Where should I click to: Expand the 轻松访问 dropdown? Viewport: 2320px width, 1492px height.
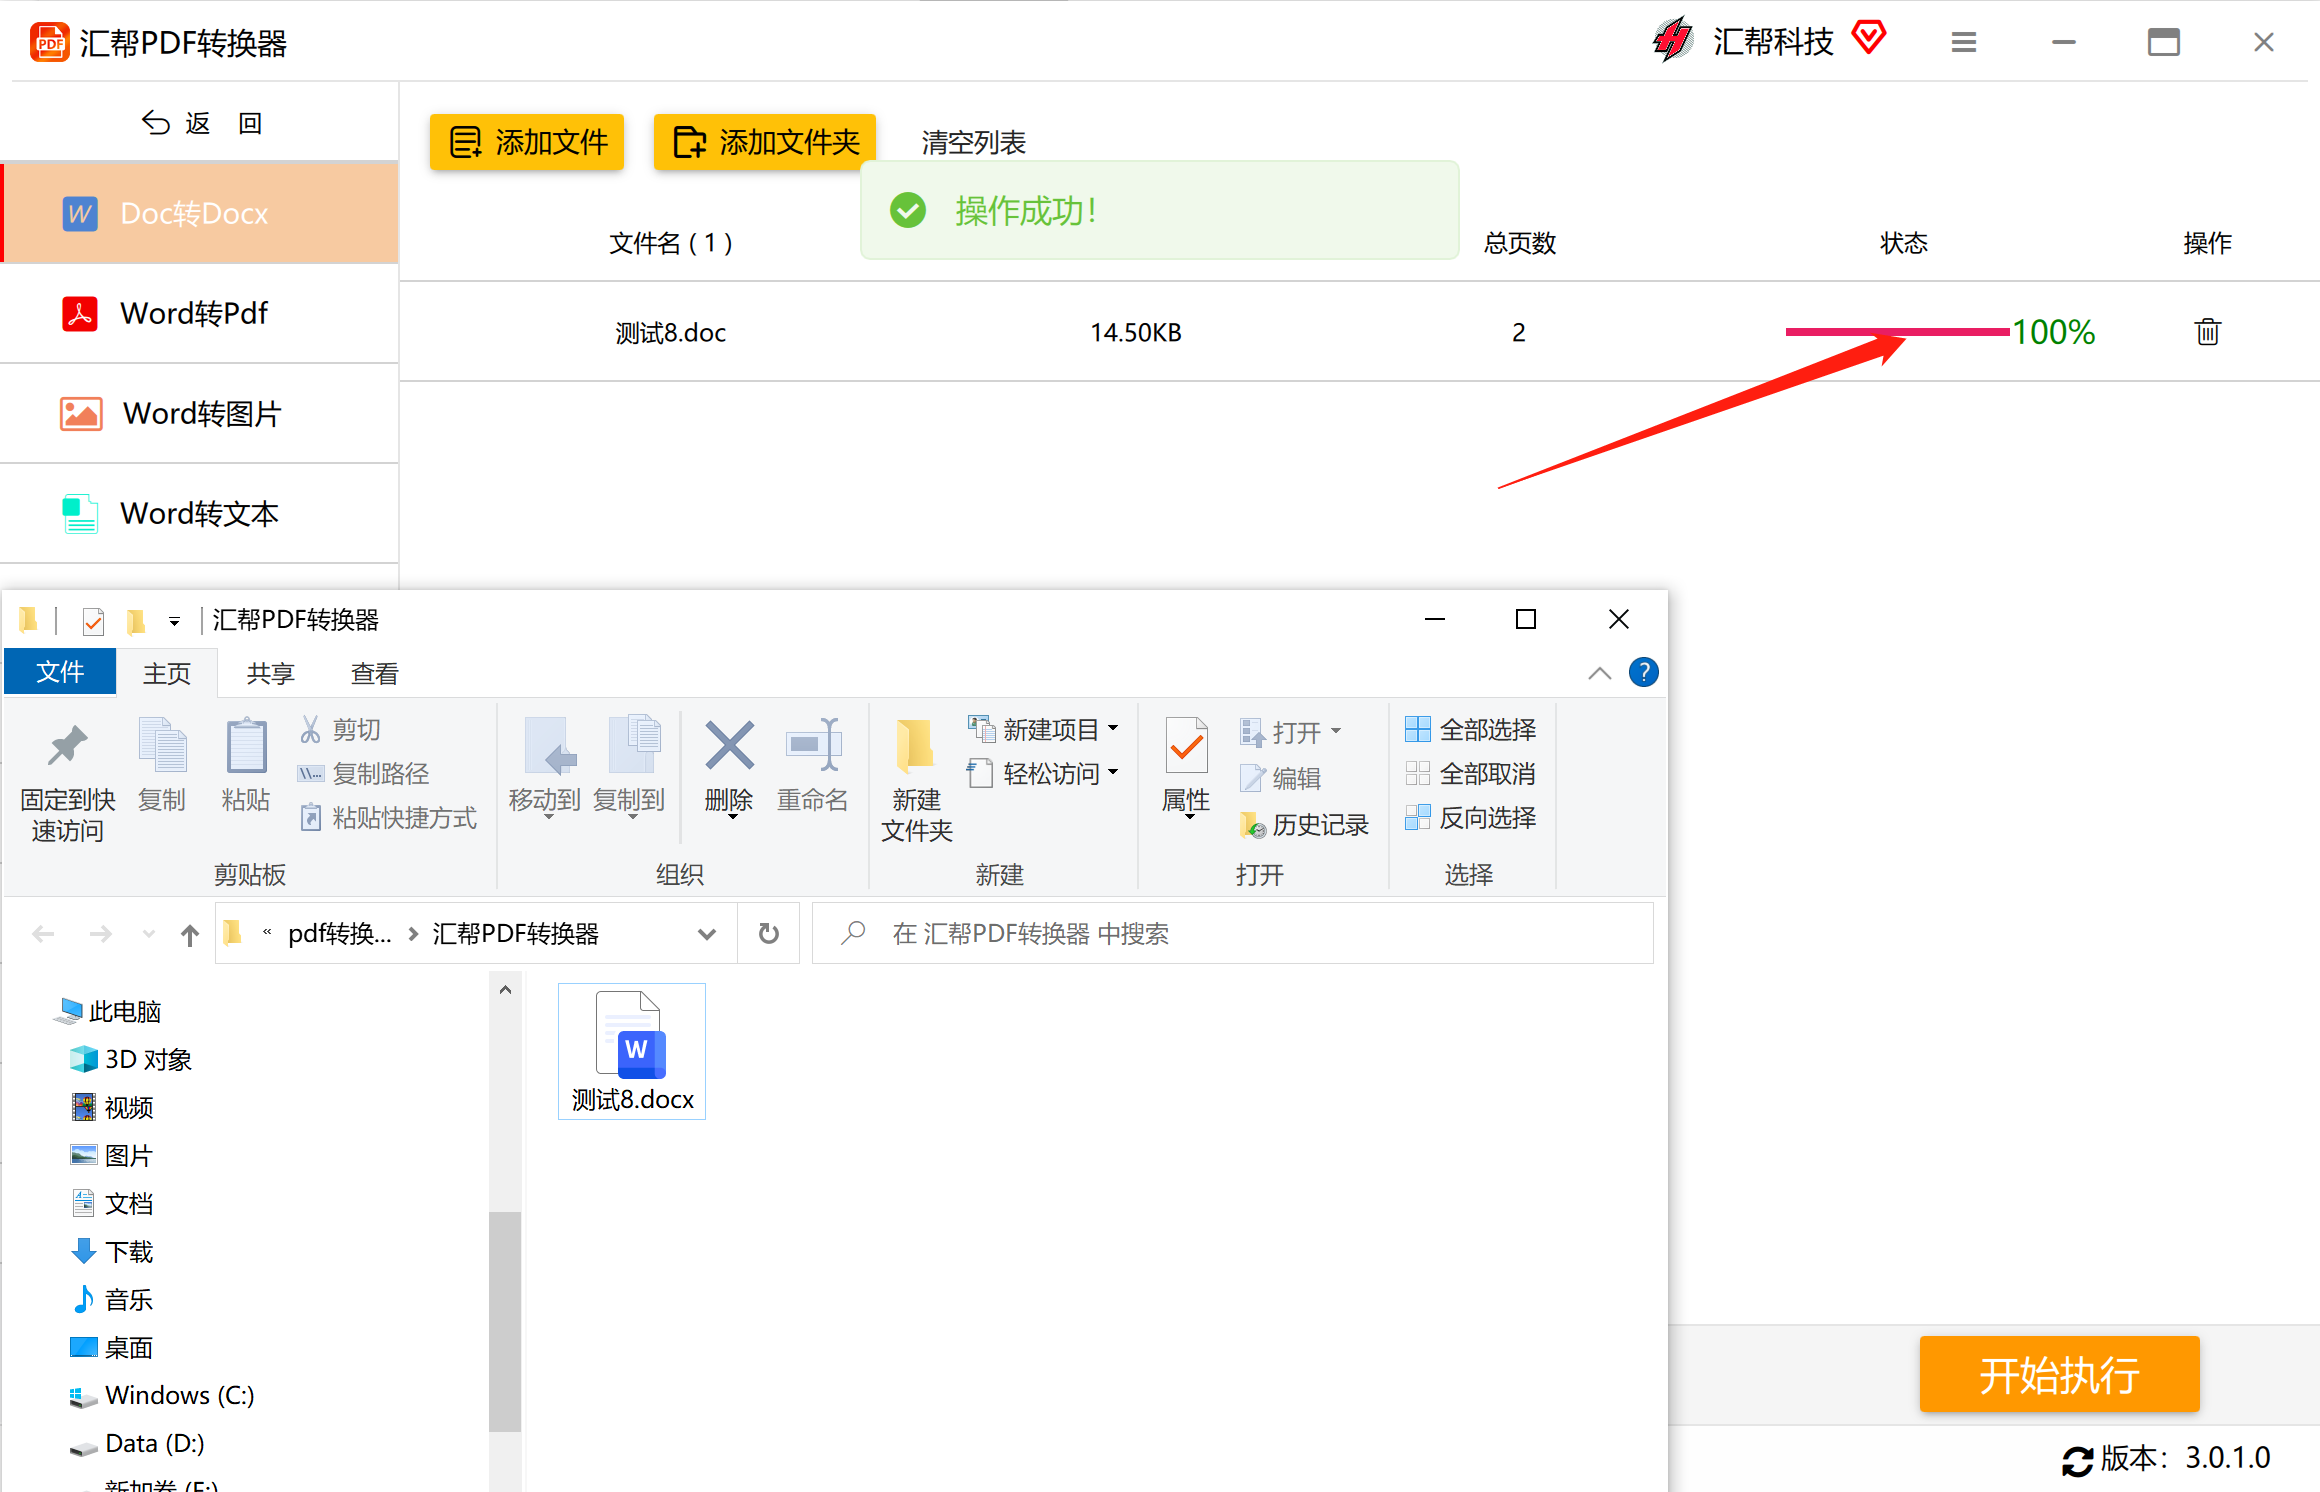click(x=1112, y=774)
